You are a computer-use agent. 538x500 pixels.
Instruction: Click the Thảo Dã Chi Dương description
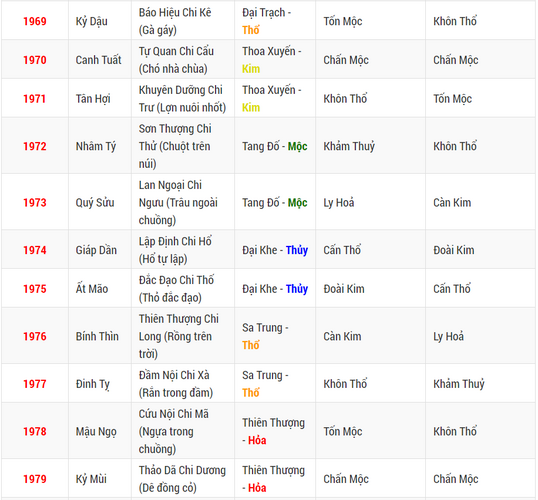coord(182,479)
